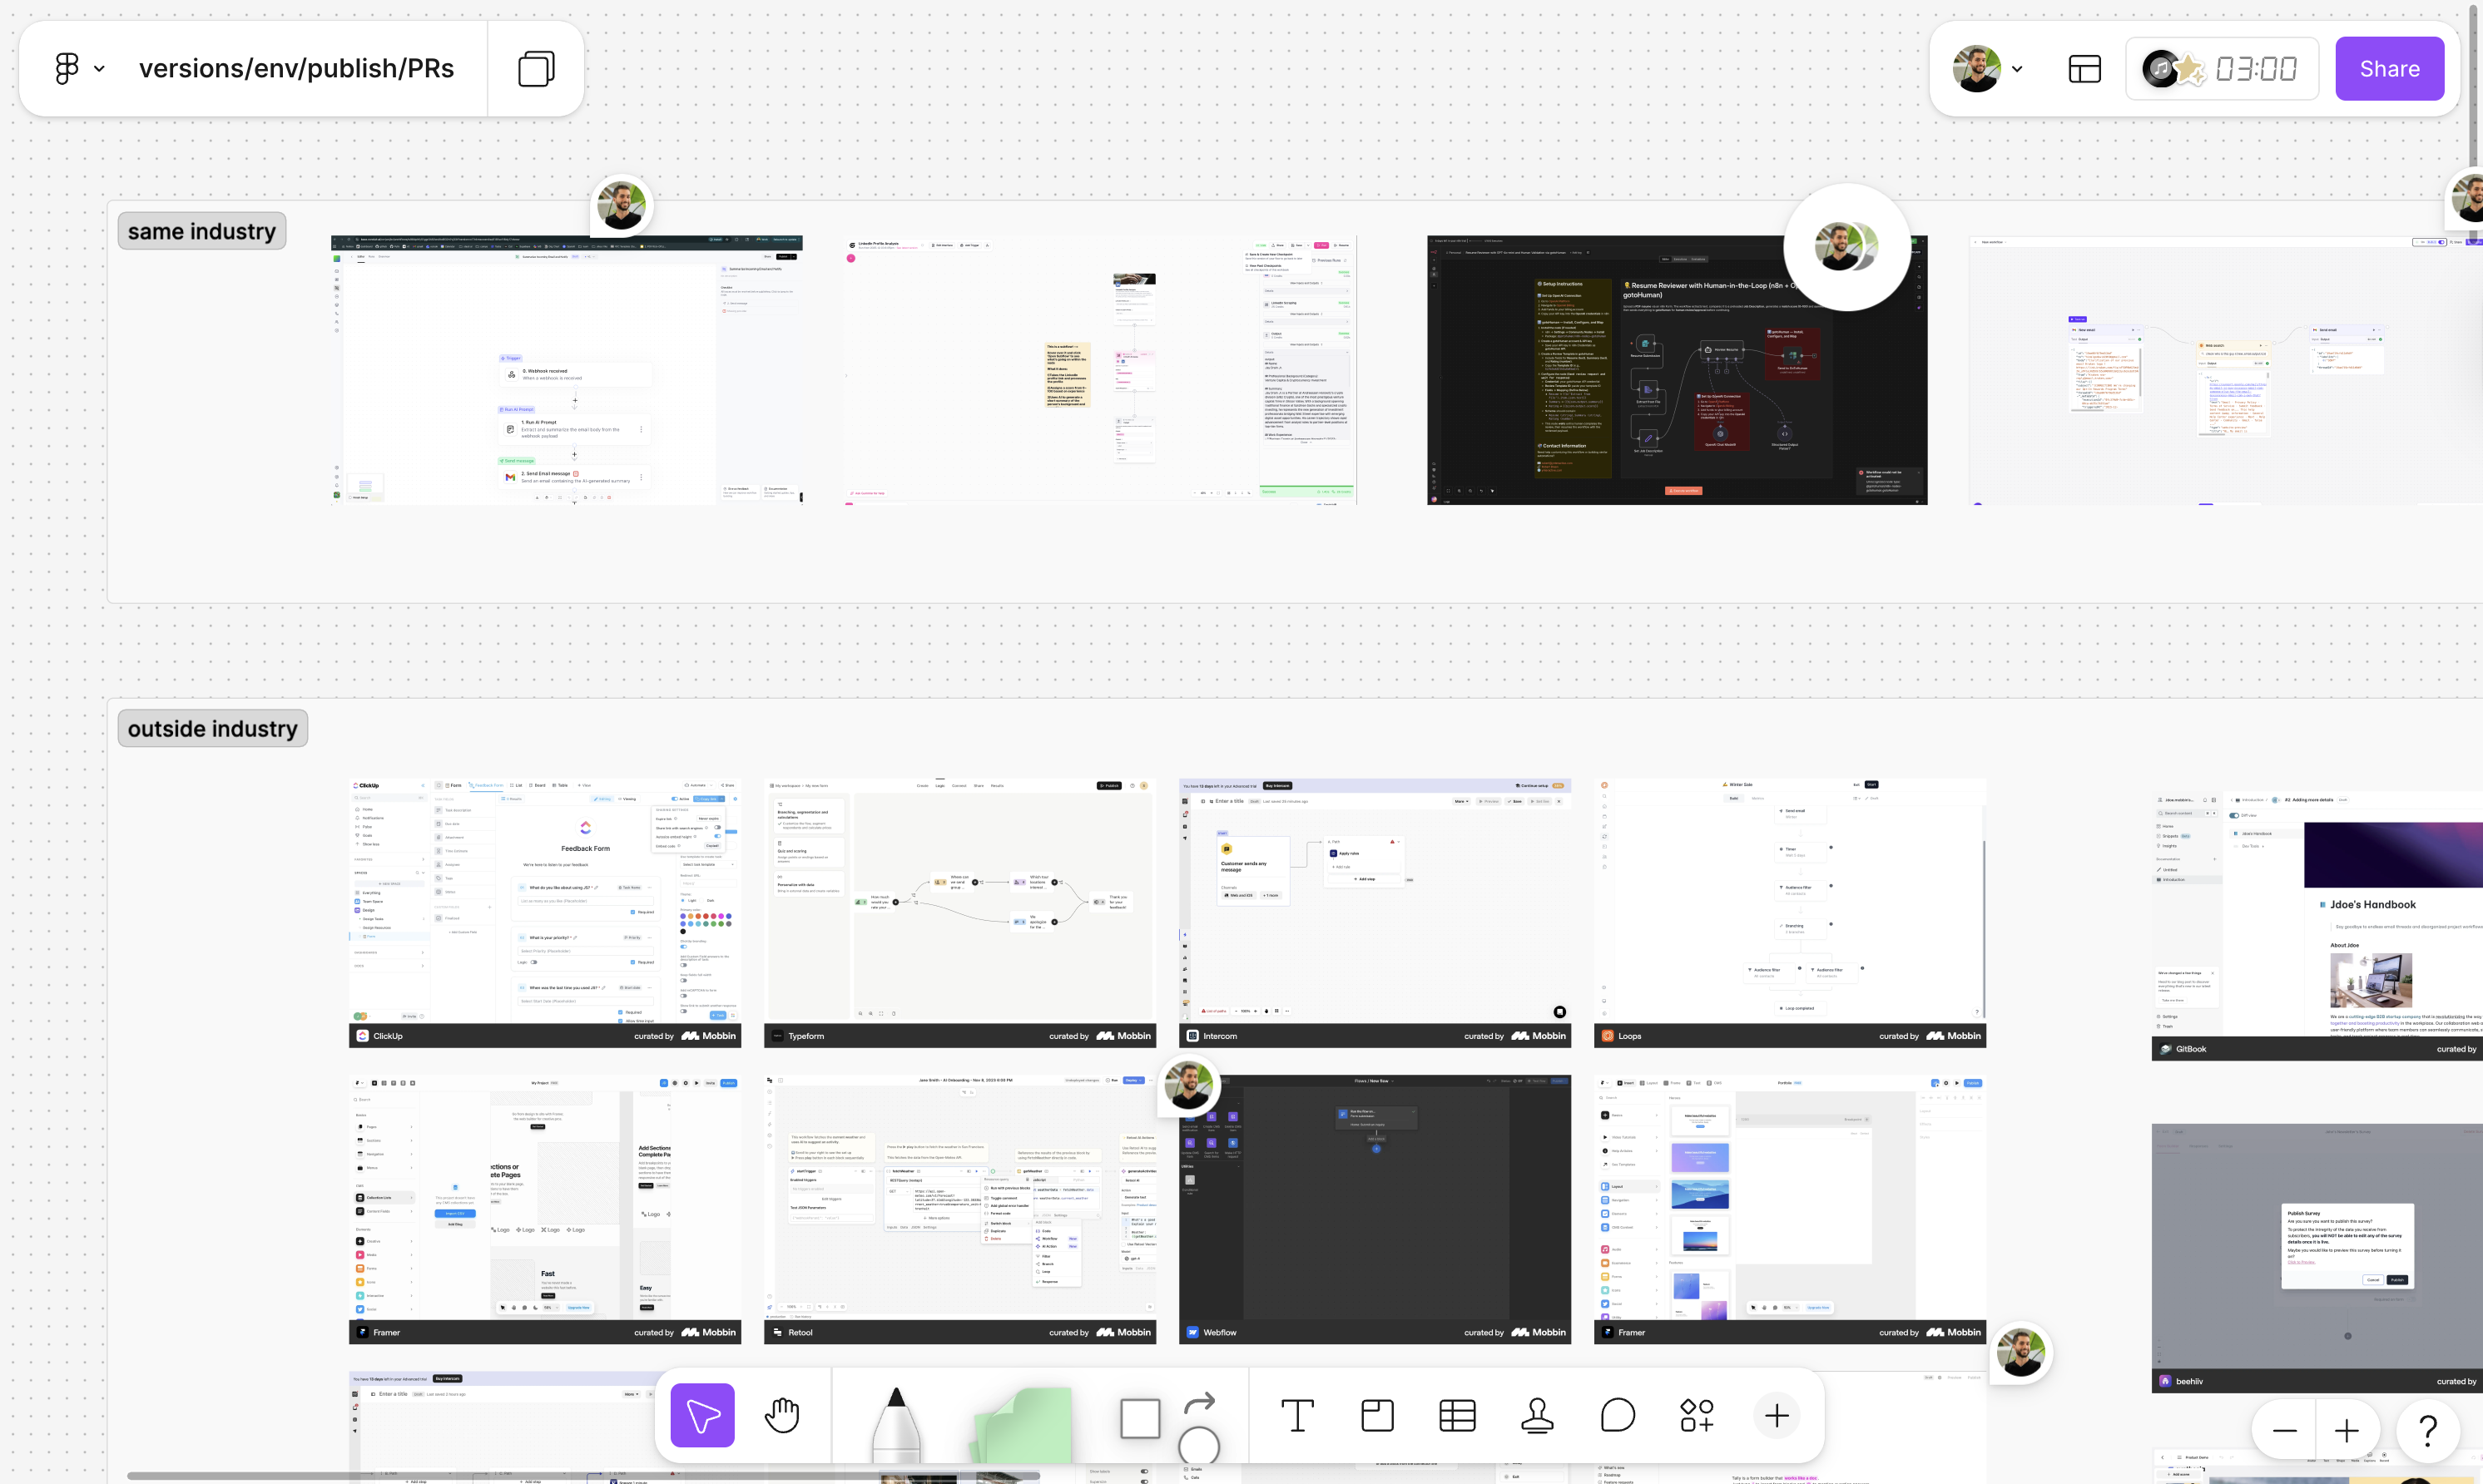2483x1484 pixels.
Task: Select the circle shape tool
Action: click(x=1198, y=1445)
